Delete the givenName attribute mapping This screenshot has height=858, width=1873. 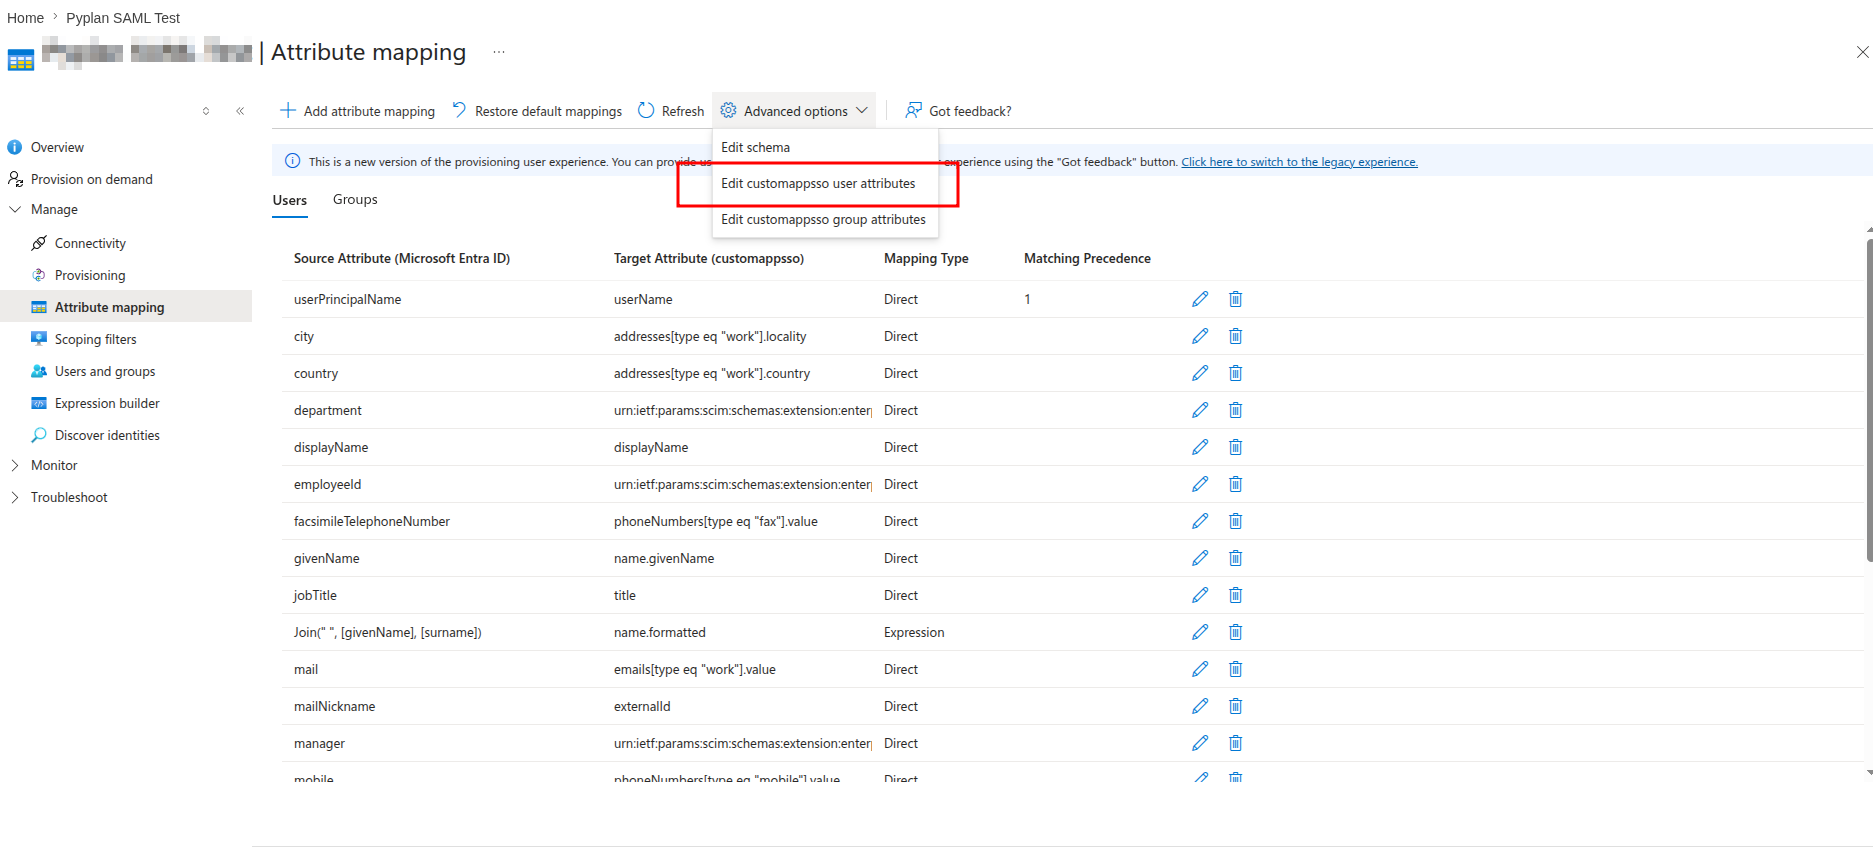[1236, 558]
